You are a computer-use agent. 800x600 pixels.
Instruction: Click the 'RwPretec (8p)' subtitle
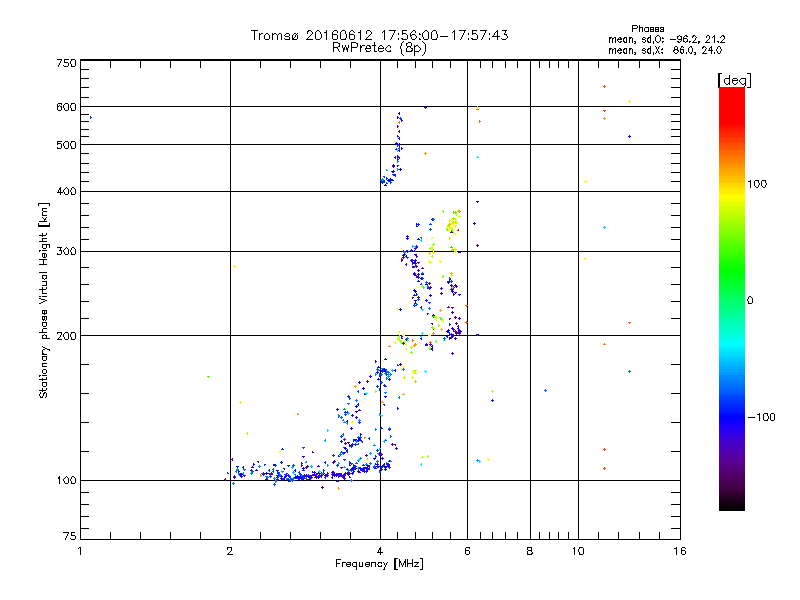(x=379, y=48)
